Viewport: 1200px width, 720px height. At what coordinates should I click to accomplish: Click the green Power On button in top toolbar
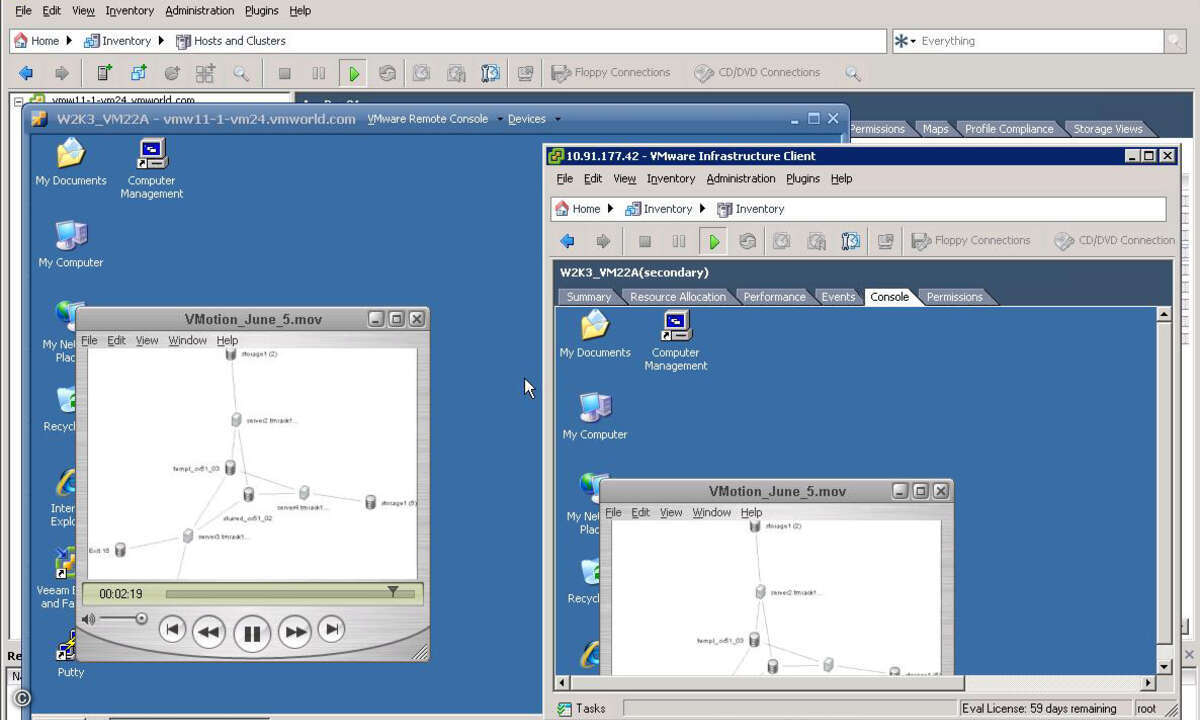[x=353, y=73]
